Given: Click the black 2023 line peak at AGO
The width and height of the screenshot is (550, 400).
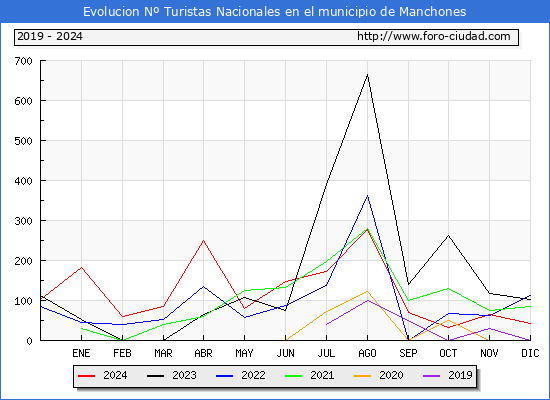Looking at the screenshot, I should (x=367, y=75).
